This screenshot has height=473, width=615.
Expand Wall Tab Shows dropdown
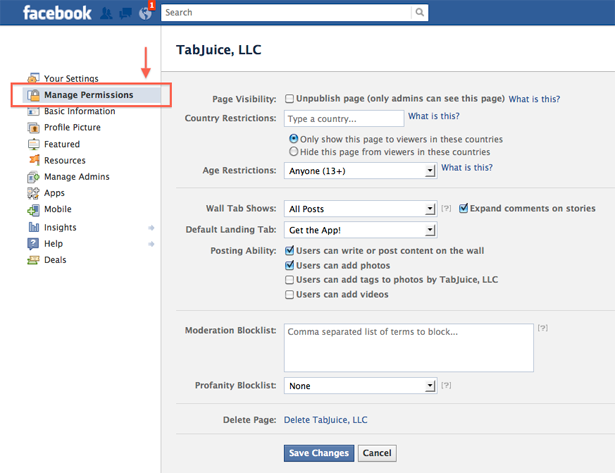[x=360, y=209]
